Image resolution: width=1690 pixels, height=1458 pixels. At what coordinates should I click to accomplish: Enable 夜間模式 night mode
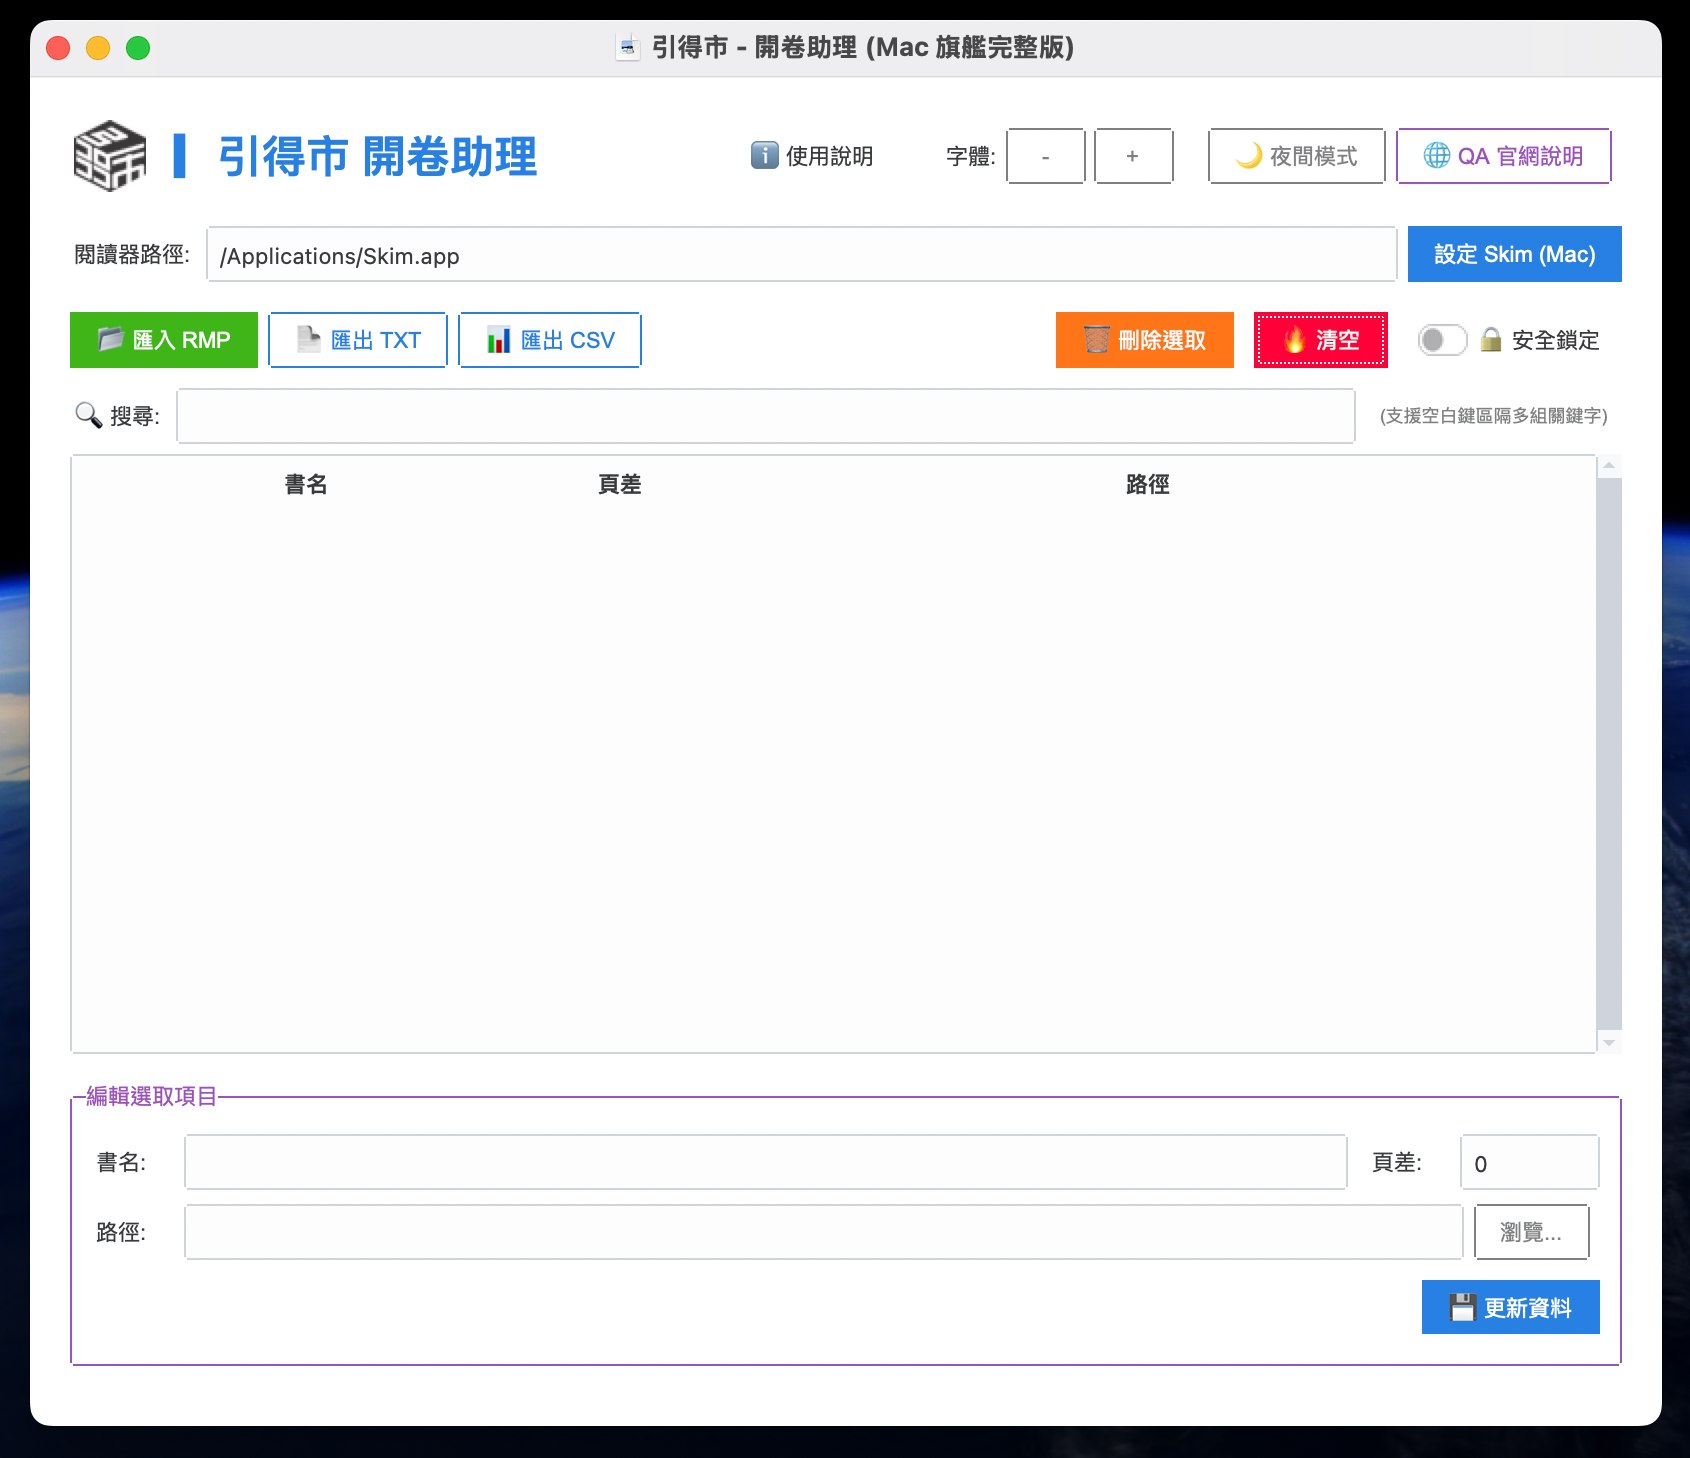[1296, 156]
